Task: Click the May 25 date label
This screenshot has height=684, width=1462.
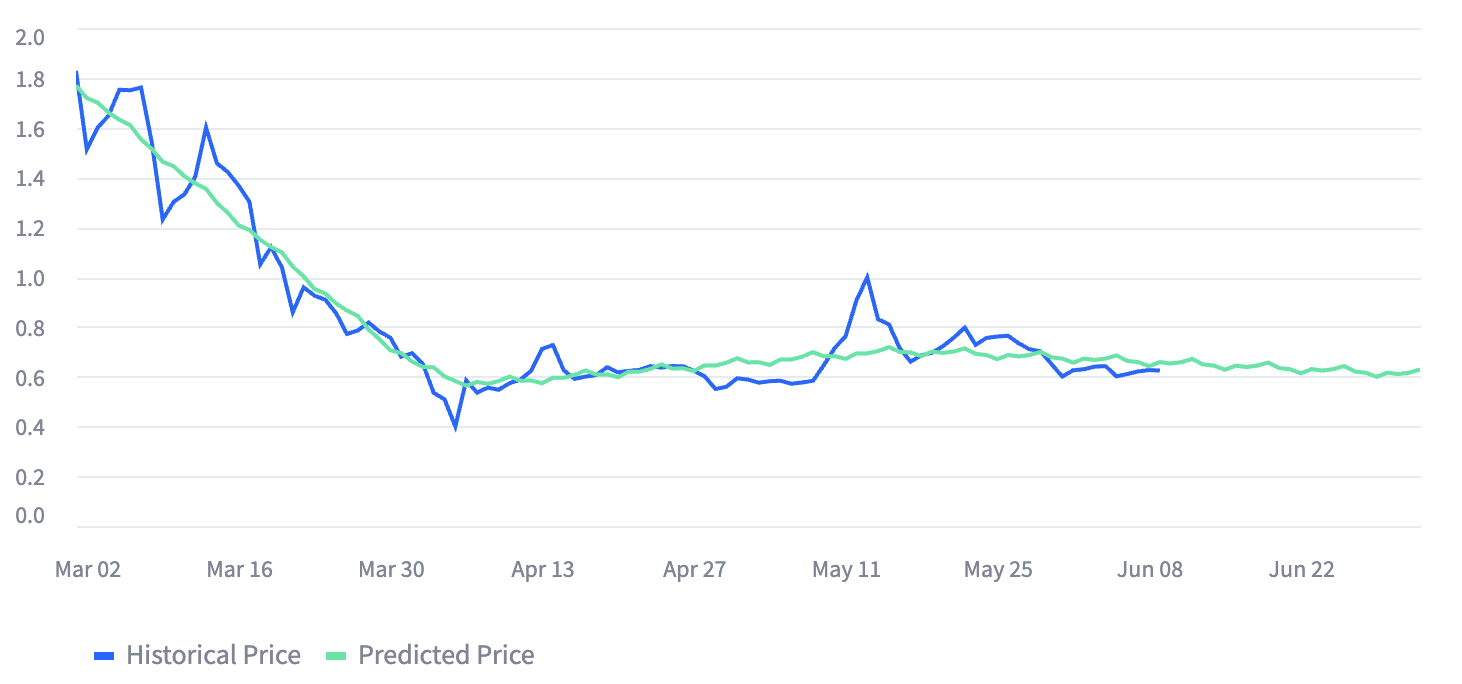Action: click(998, 570)
